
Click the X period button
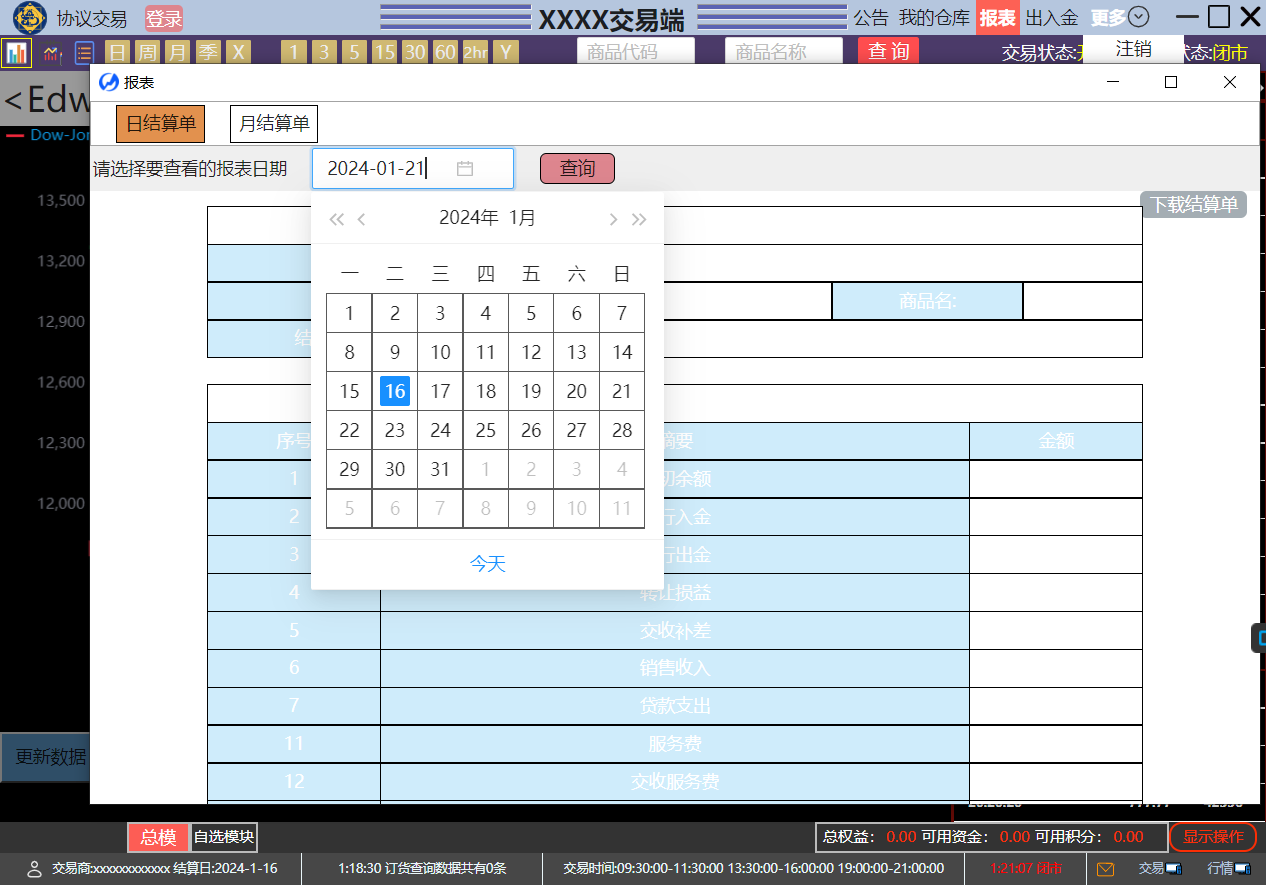pyautogui.click(x=238, y=52)
